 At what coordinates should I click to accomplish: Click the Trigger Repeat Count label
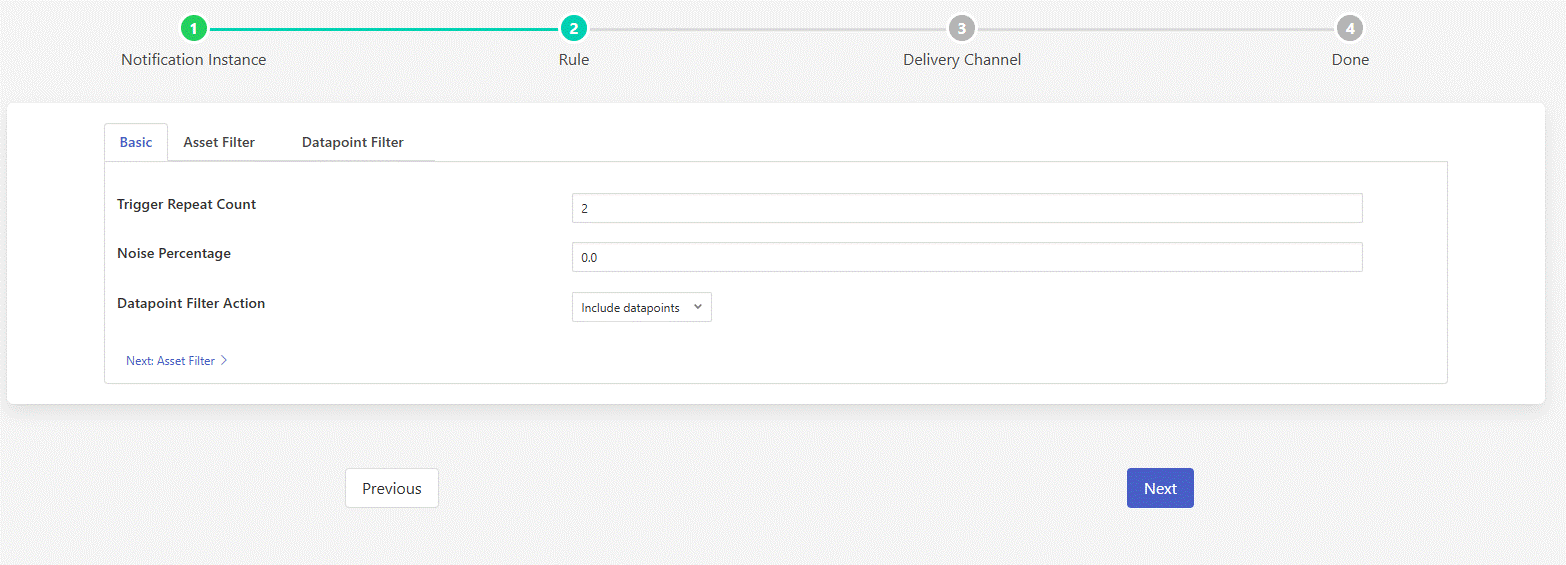point(186,204)
